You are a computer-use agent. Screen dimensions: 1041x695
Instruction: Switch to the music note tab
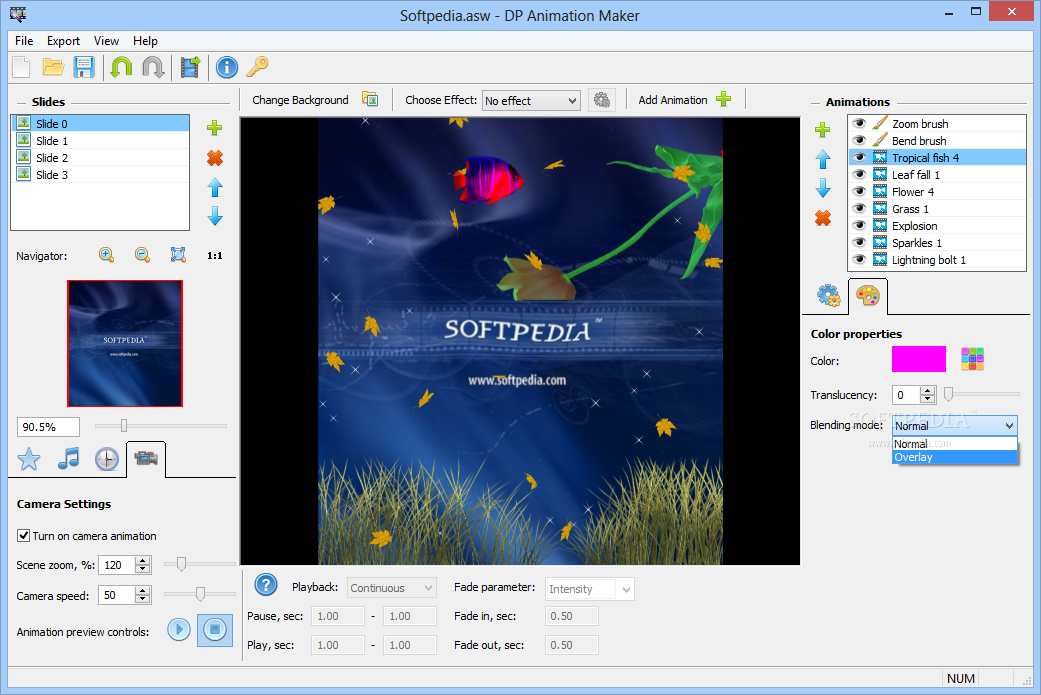pos(68,459)
